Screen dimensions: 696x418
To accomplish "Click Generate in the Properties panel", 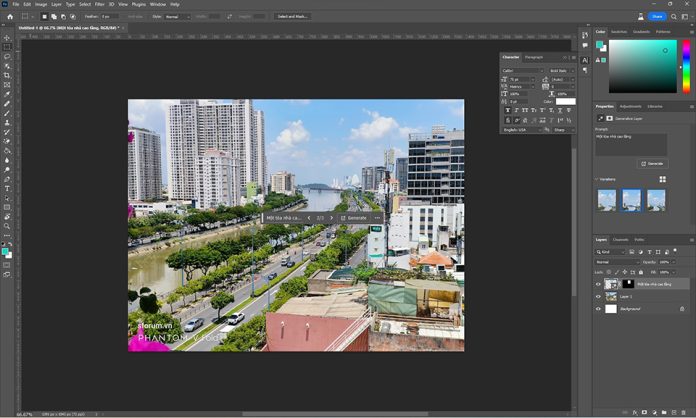I will coord(652,163).
